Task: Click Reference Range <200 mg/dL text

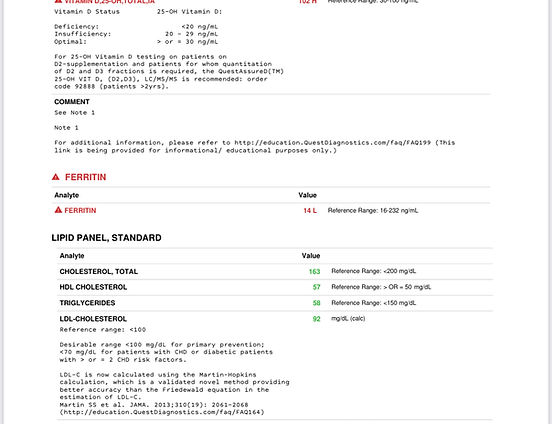Action: coord(374,271)
